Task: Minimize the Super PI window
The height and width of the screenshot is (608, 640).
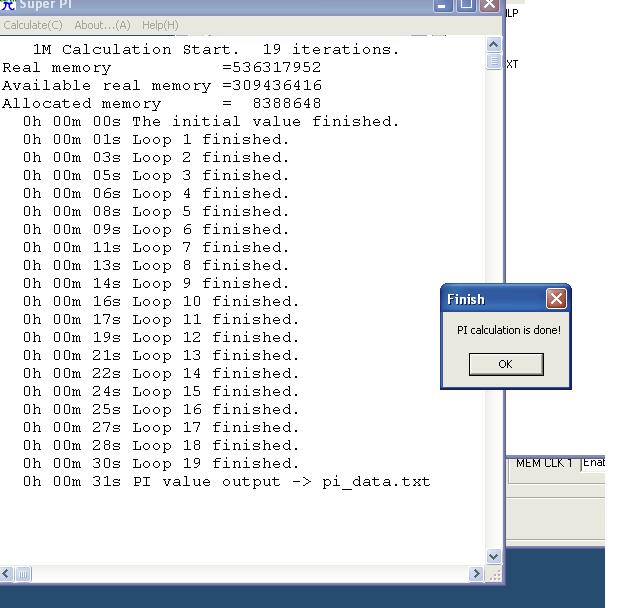Action: tap(442, 5)
